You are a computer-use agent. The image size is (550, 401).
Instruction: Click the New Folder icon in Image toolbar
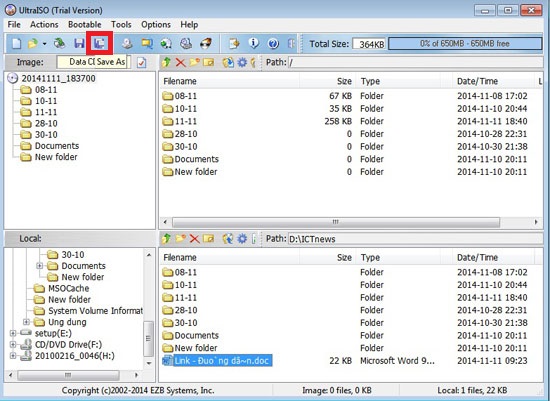[194, 62]
